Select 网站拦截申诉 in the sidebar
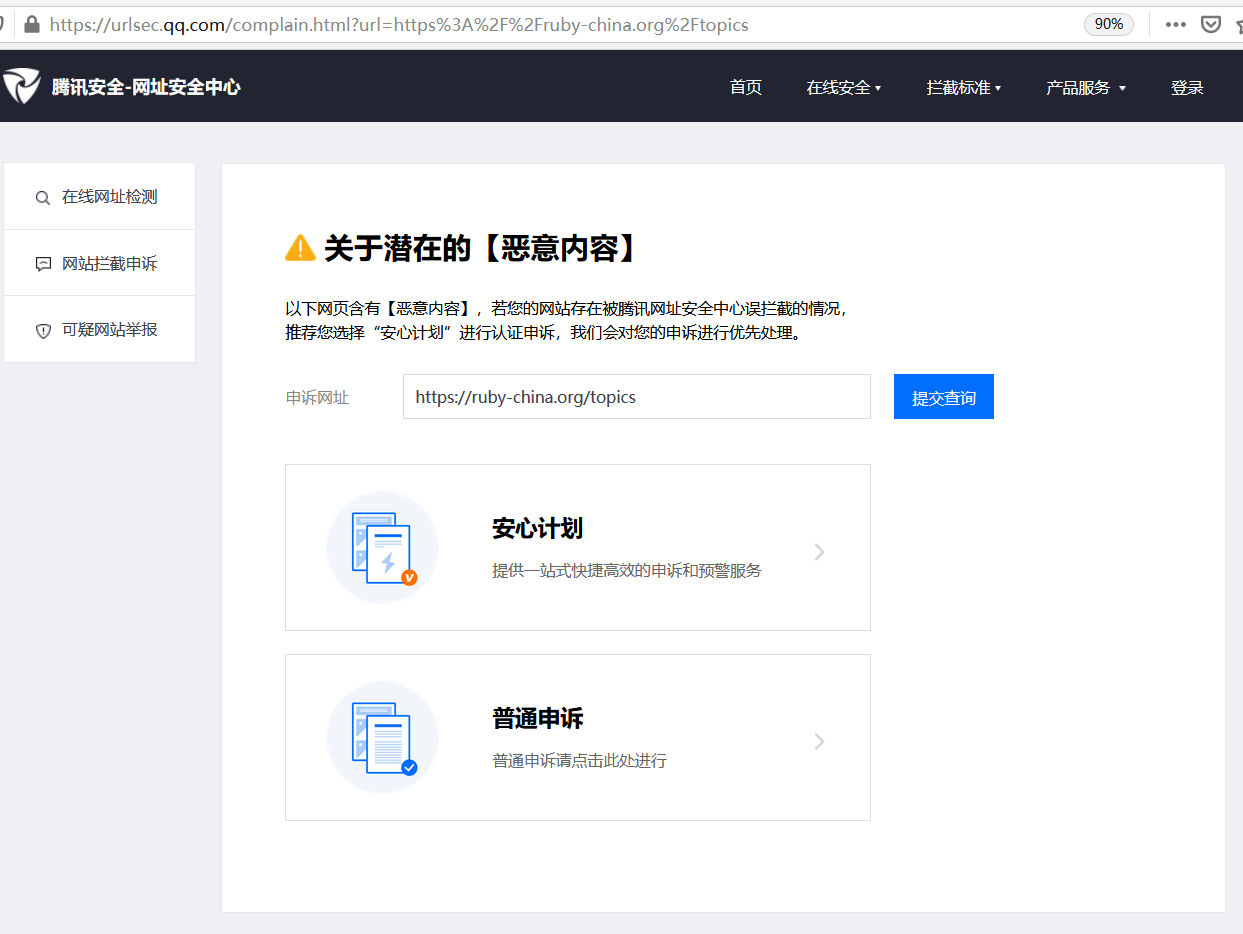Screen dimensions: 1243x934 (100, 263)
